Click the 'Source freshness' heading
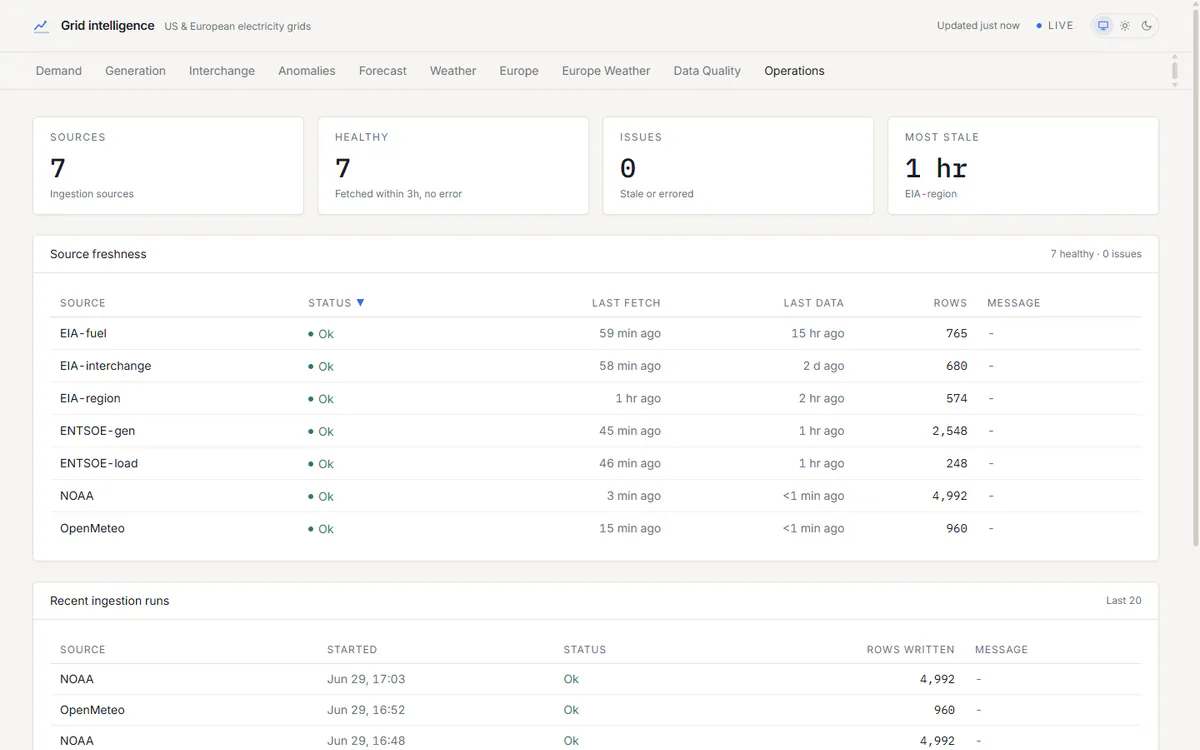Image resolution: width=1200 pixels, height=750 pixels. (98, 254)
